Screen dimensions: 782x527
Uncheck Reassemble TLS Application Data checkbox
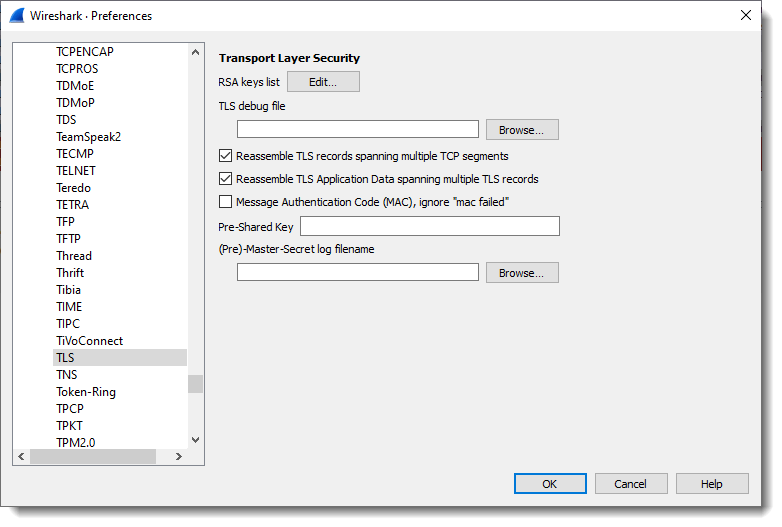[x=225, y=179]
